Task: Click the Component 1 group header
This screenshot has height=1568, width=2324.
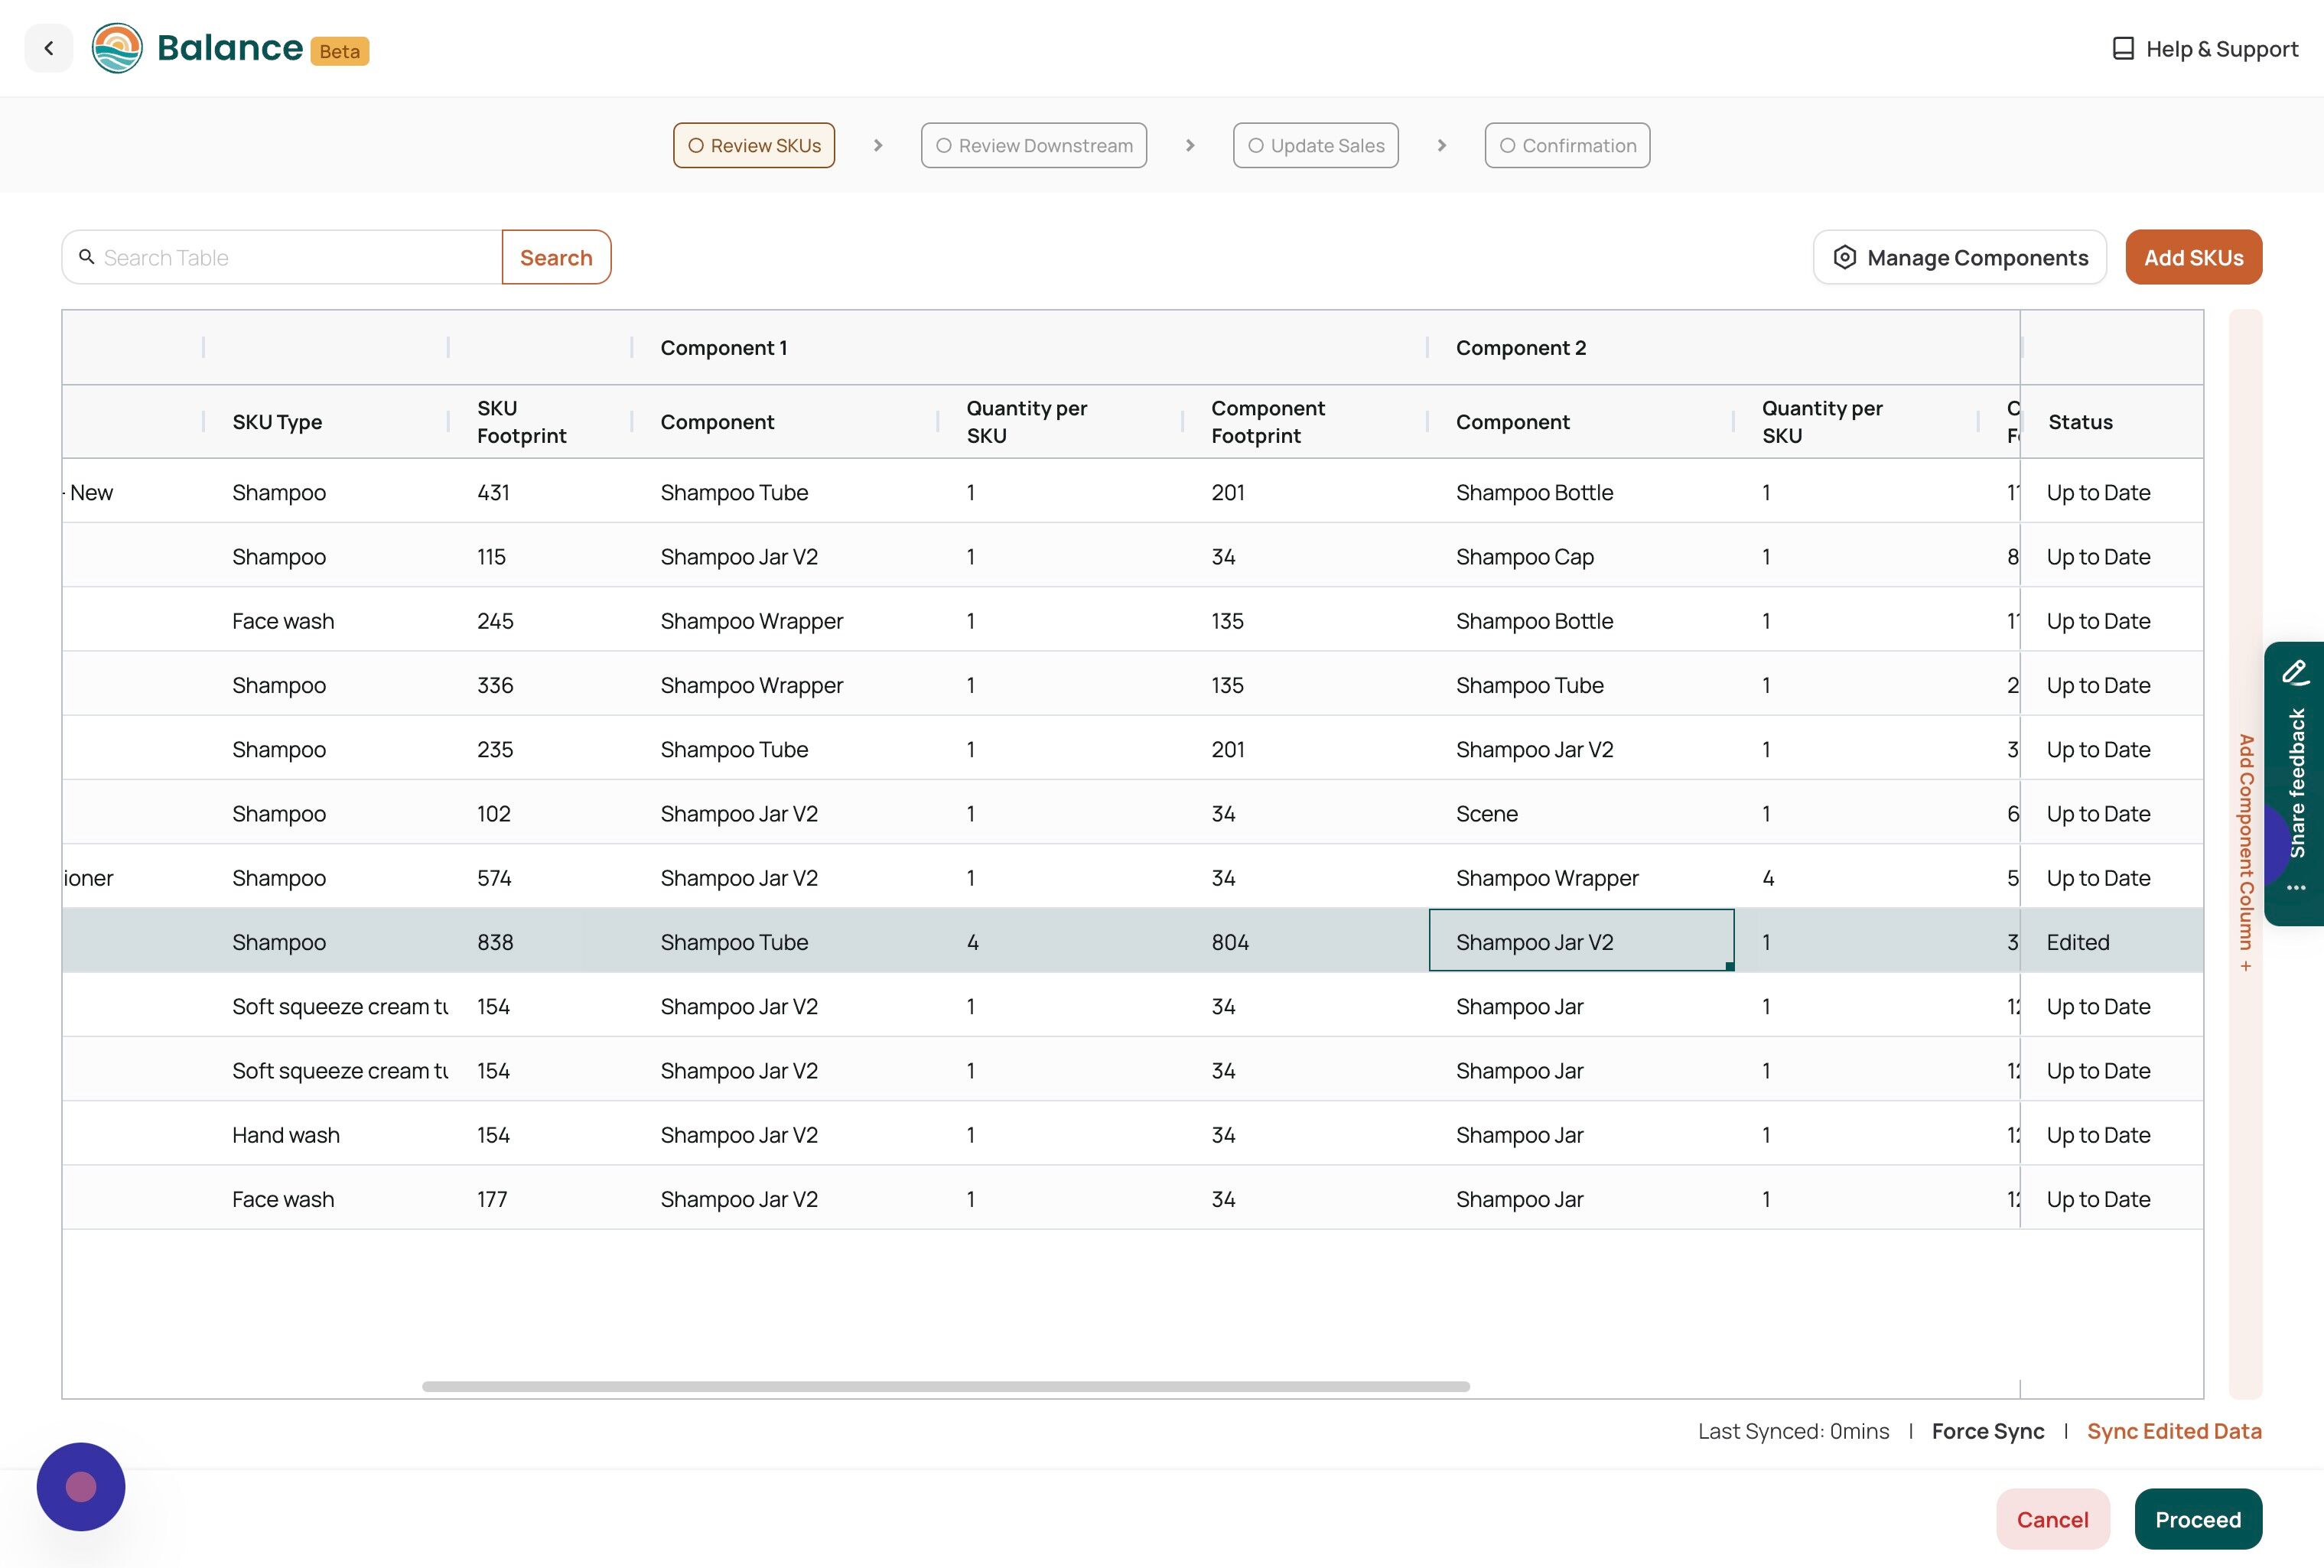Action: [724, 347]
